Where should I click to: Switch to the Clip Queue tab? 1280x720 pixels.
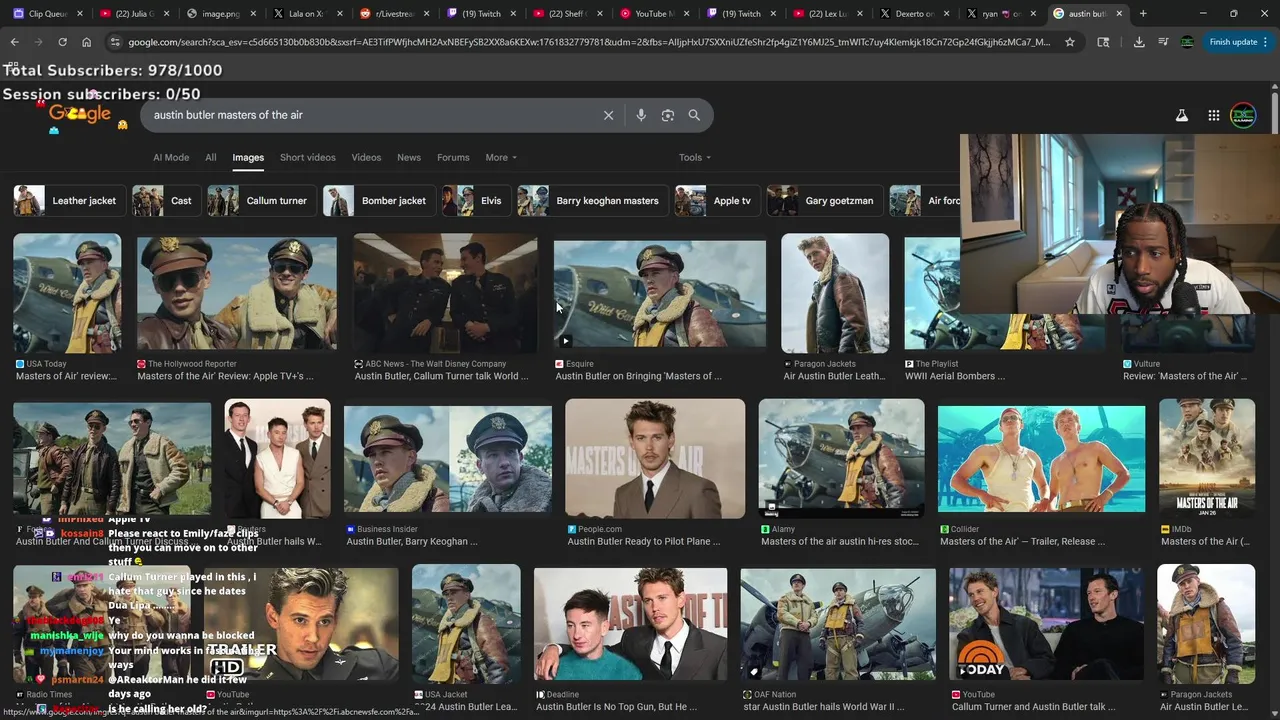tap(46, 14)
